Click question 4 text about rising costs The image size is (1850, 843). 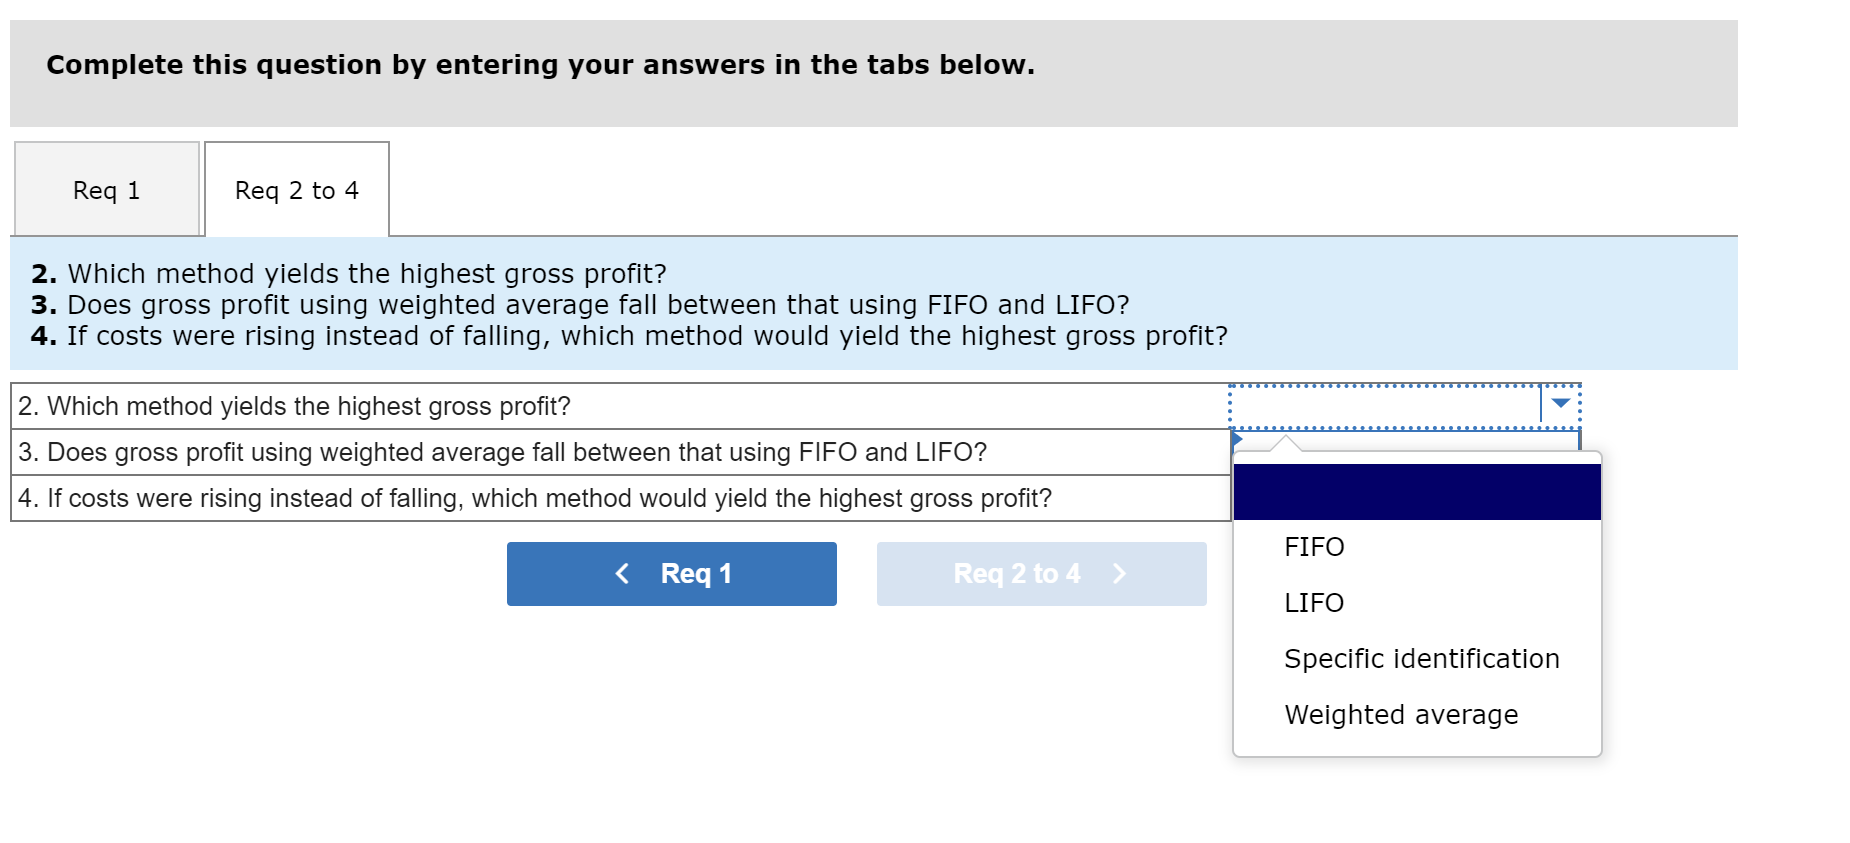tap(534, 497)
